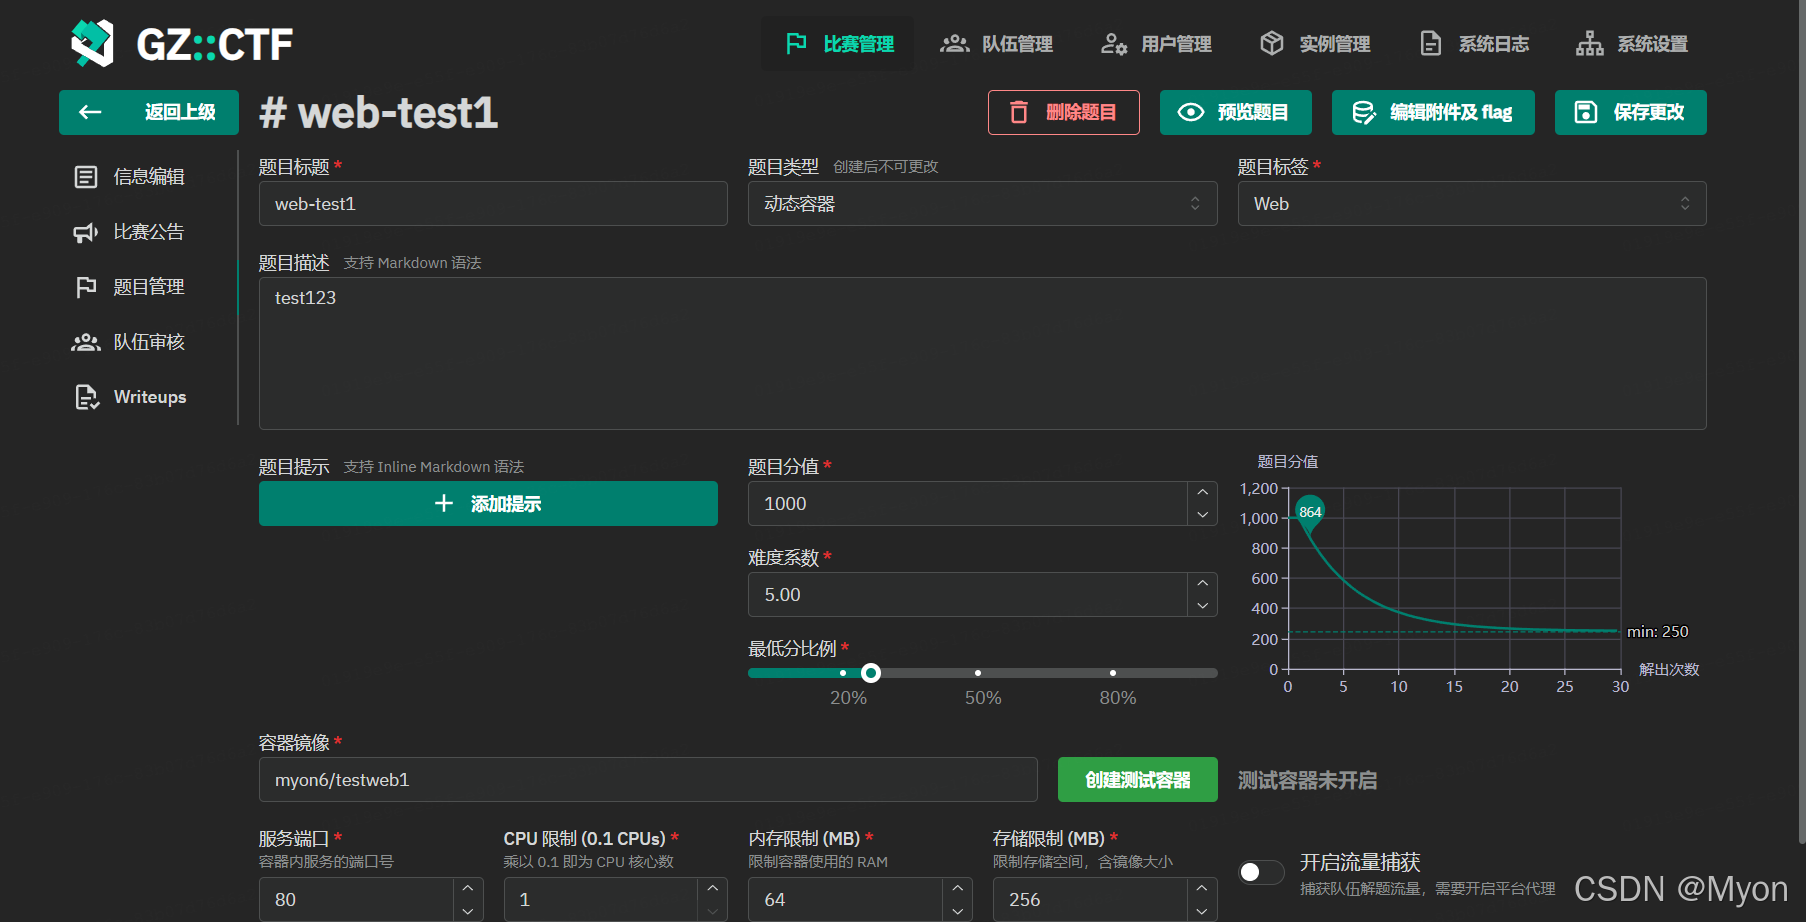Click the 864 marker pin on score chart

[x=1310, y=512]
